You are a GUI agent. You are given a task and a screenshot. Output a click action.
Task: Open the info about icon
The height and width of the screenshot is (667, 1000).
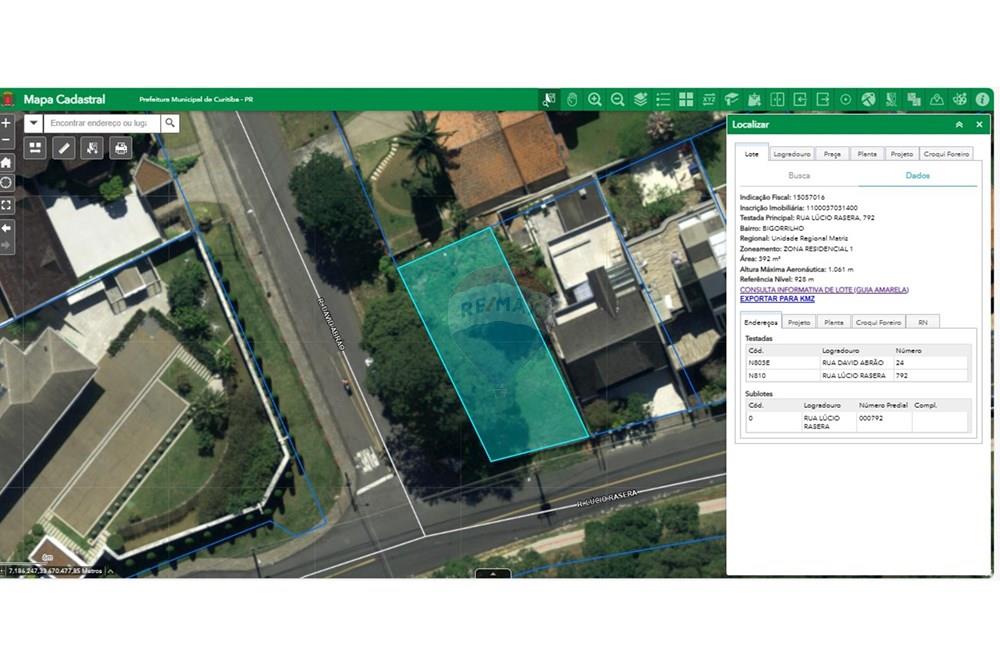click(983, 99)
